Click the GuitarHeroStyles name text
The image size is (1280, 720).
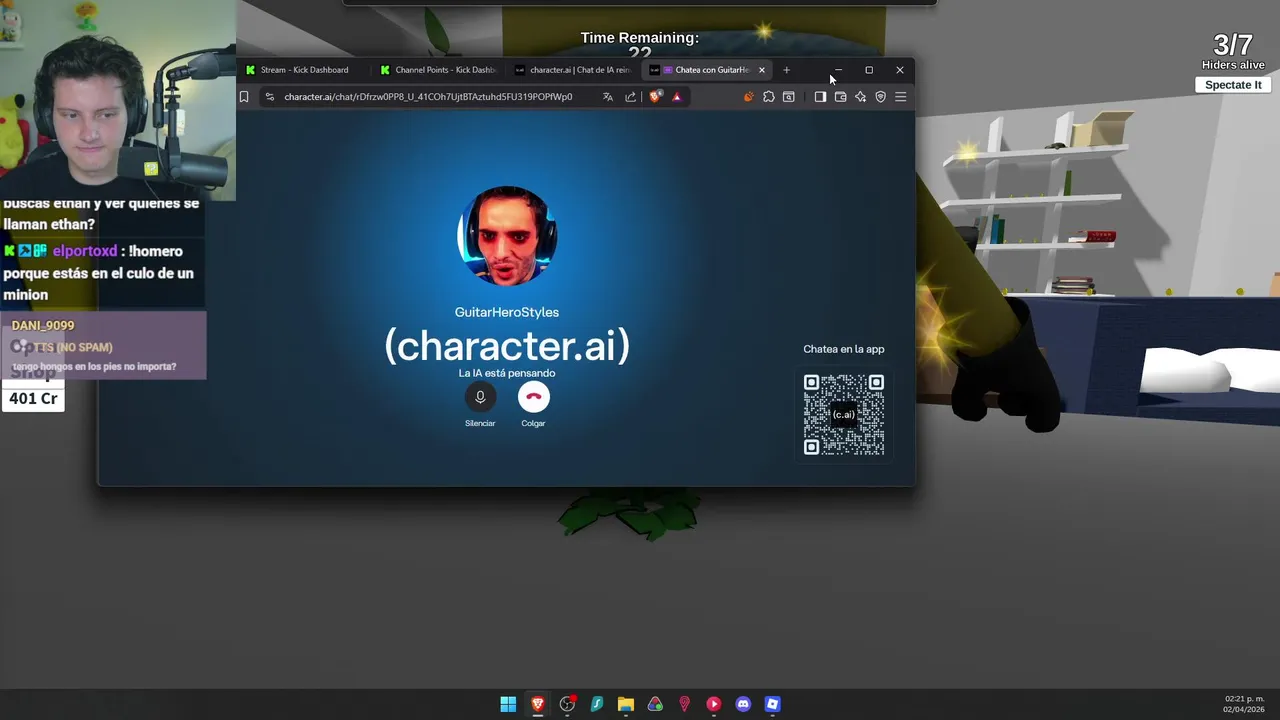pyautogui.click(x=507, y=312)
